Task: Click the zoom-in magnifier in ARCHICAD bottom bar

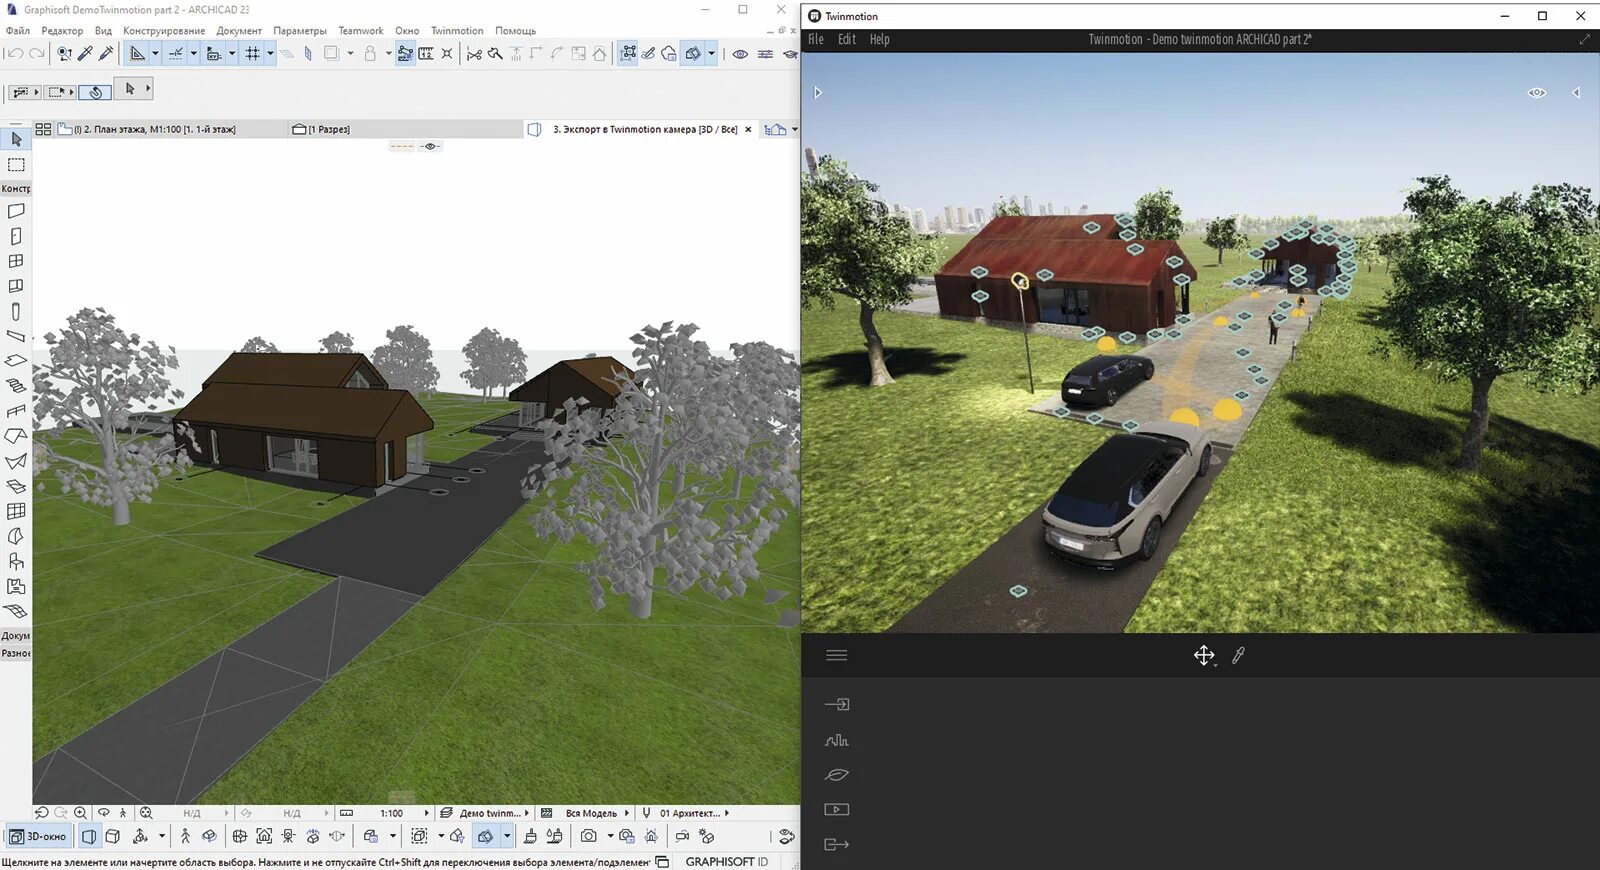Action: tap(81, 813)
